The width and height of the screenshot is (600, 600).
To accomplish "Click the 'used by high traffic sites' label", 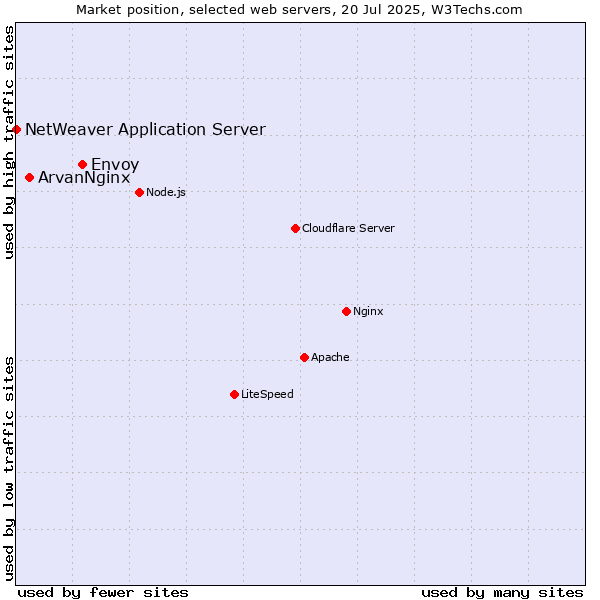I will coord(8,142).
